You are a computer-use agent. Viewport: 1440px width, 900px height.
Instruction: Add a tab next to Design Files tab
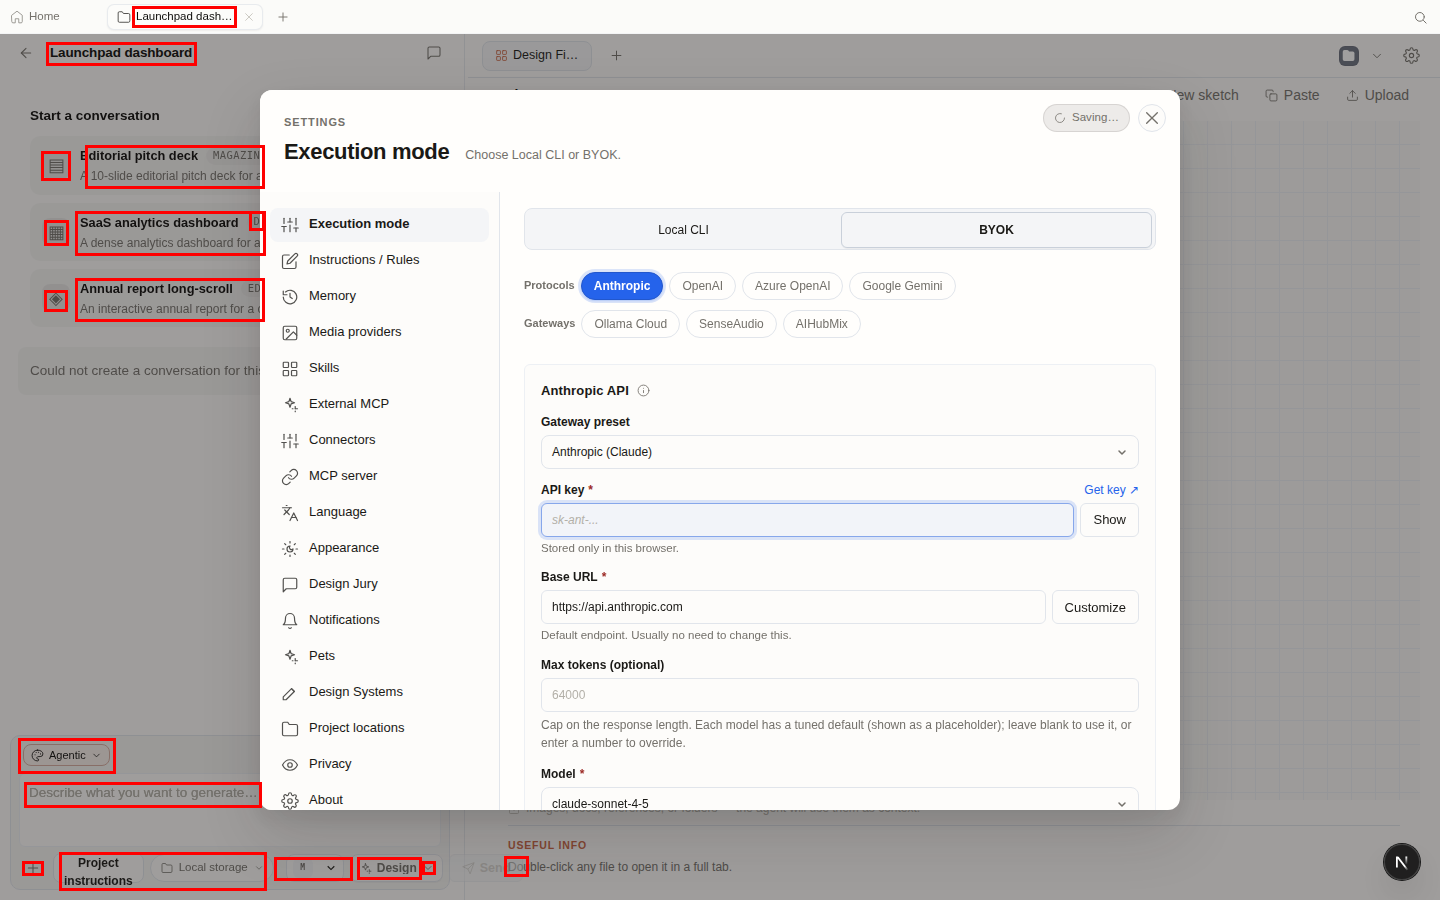click(617, 55)
